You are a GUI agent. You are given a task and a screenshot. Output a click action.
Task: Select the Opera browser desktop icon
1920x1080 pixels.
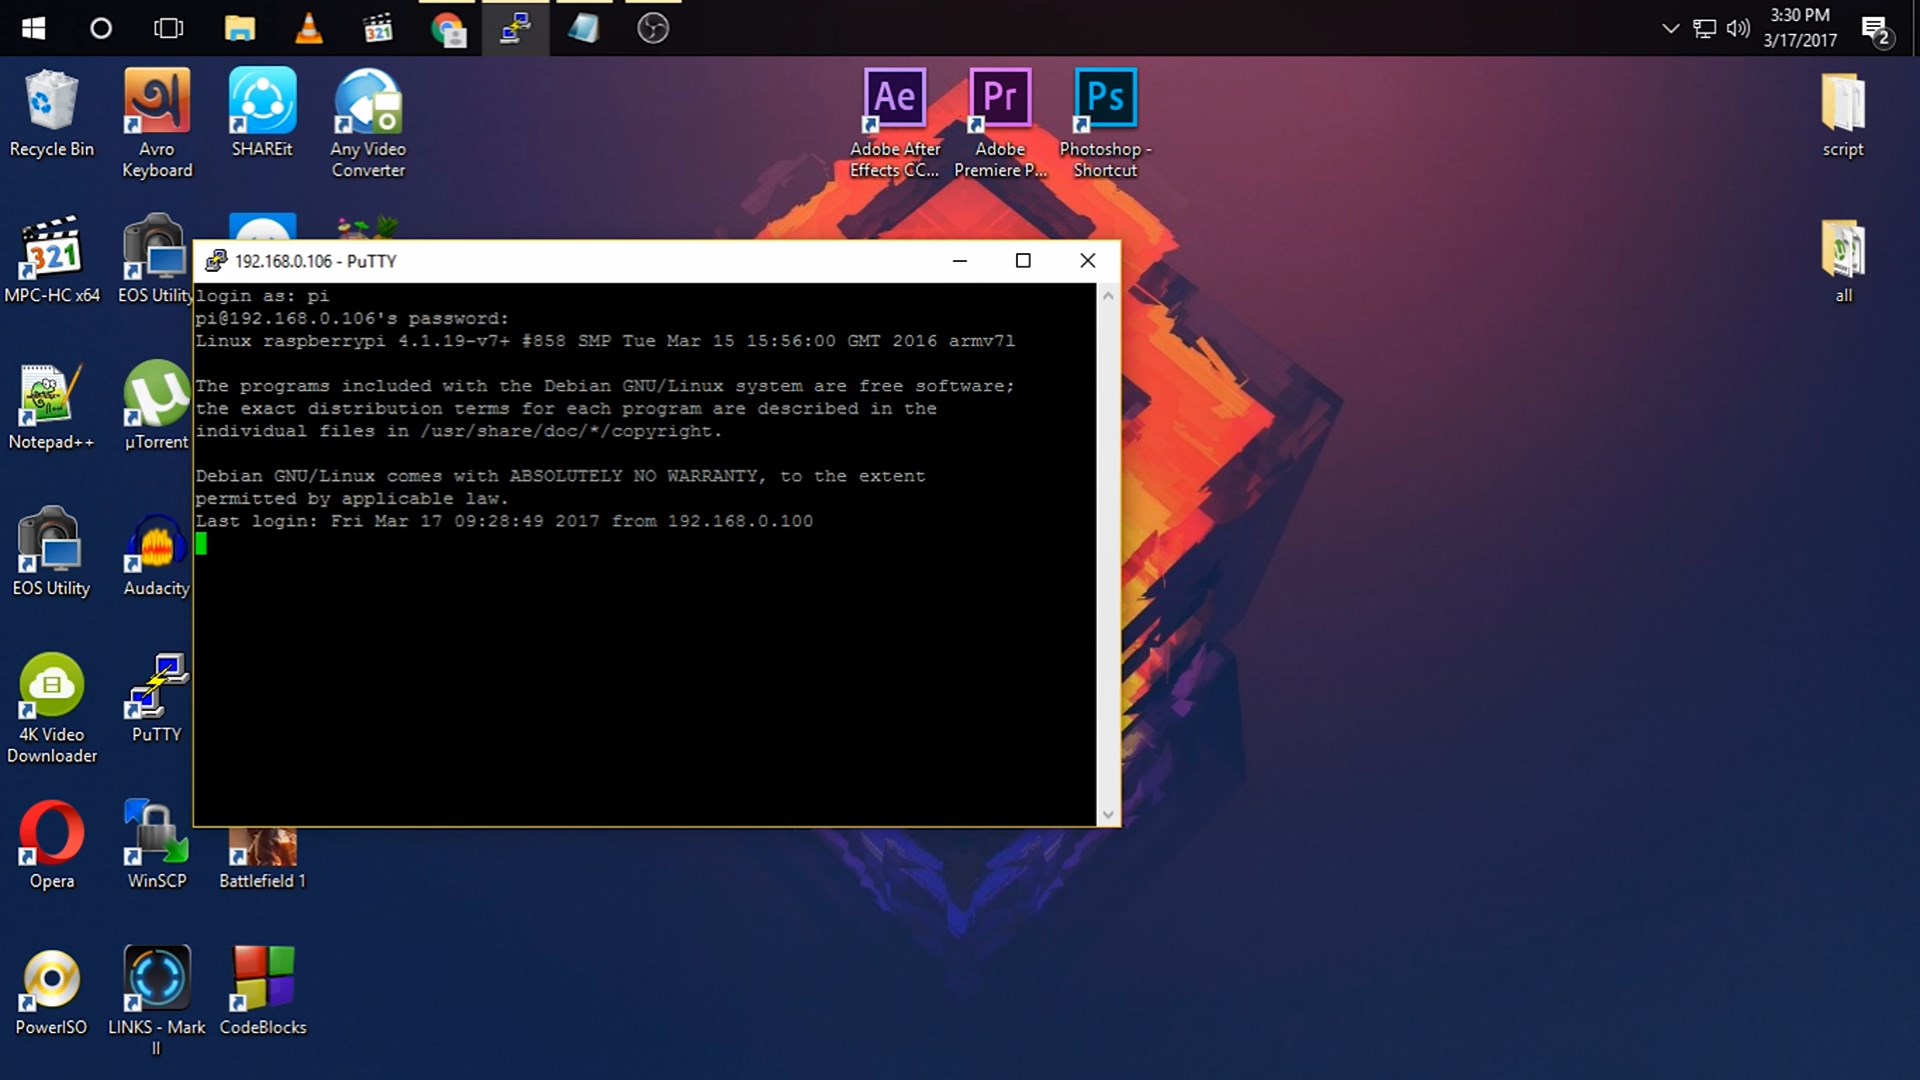pyautogui.click(x=51, y=845)
